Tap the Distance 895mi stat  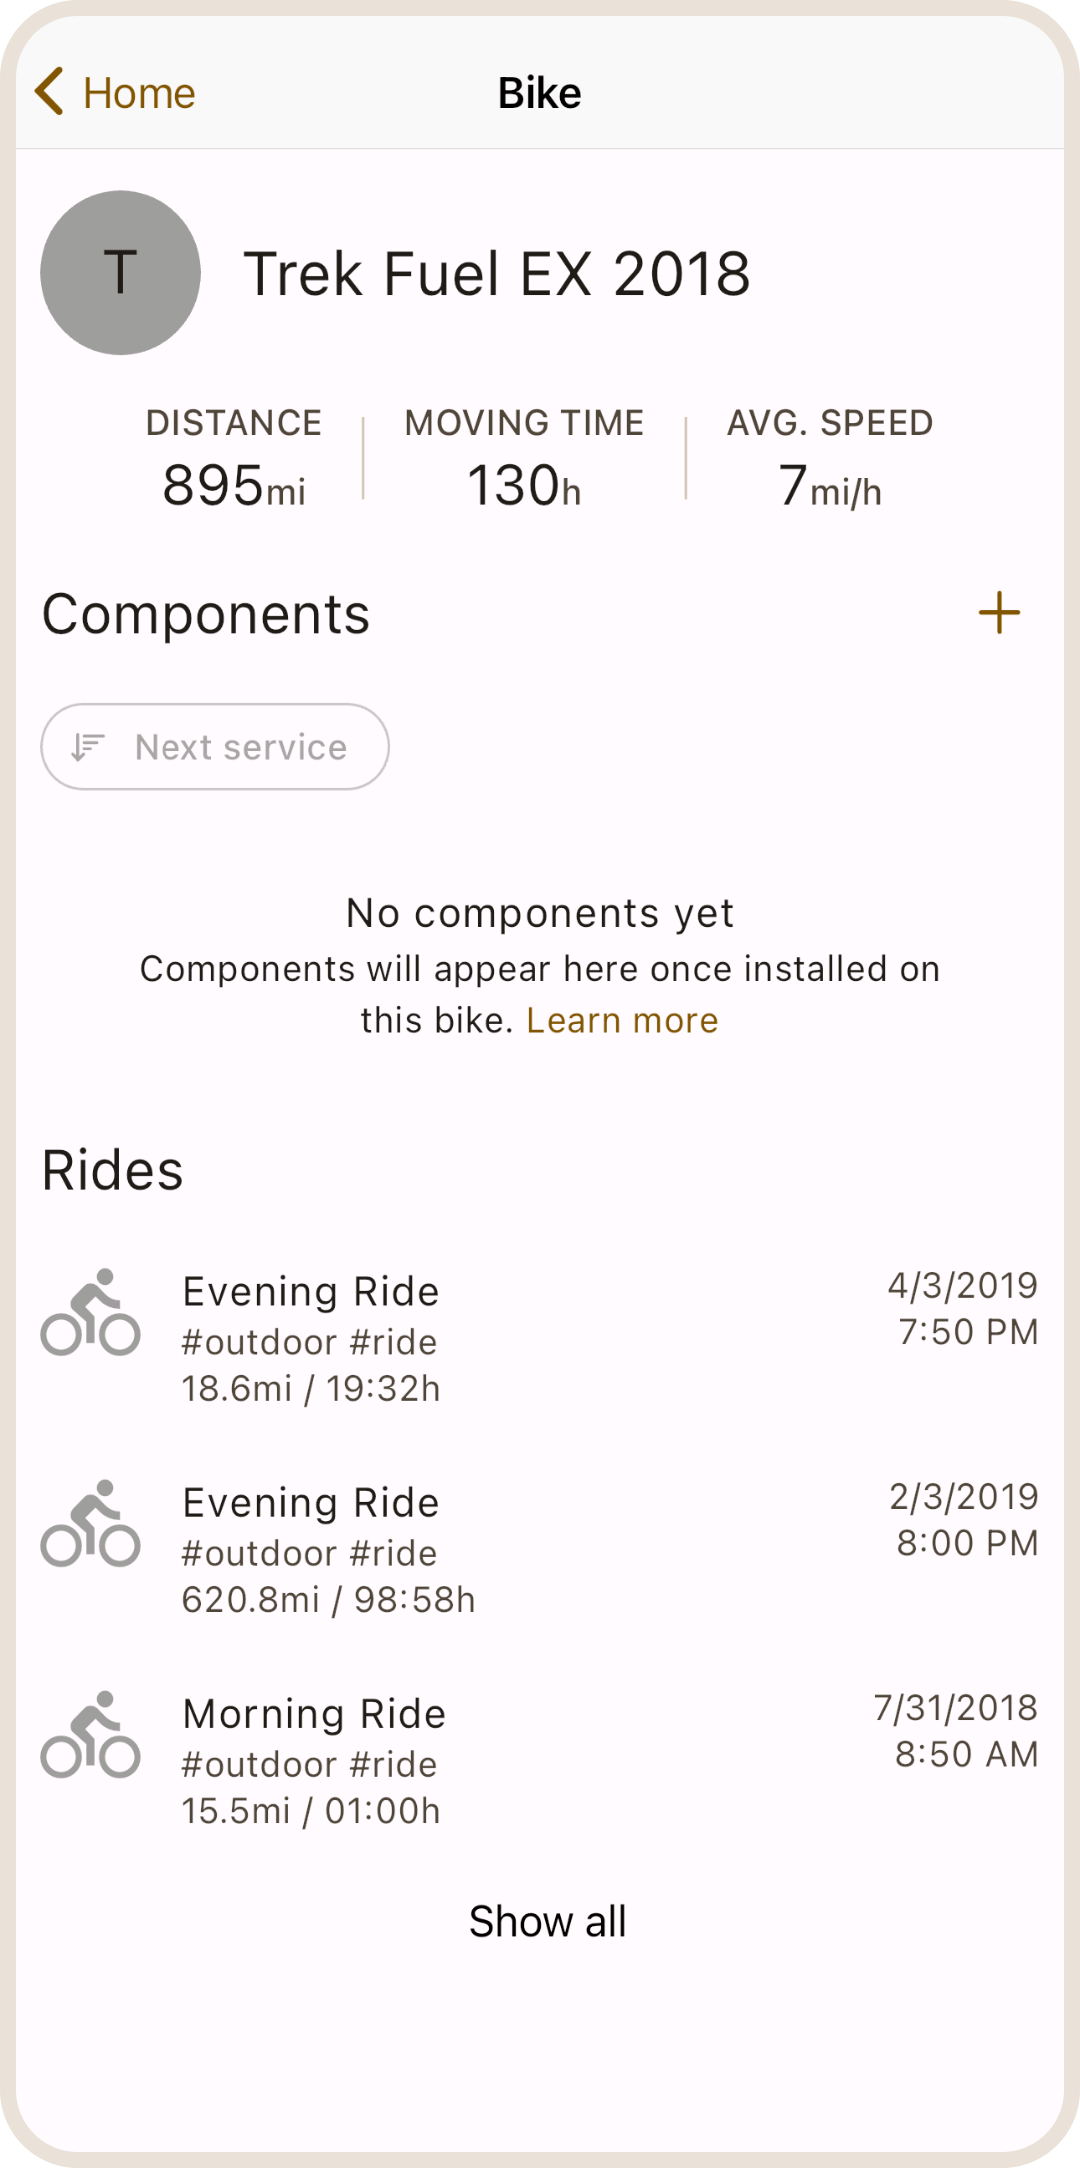234,459
